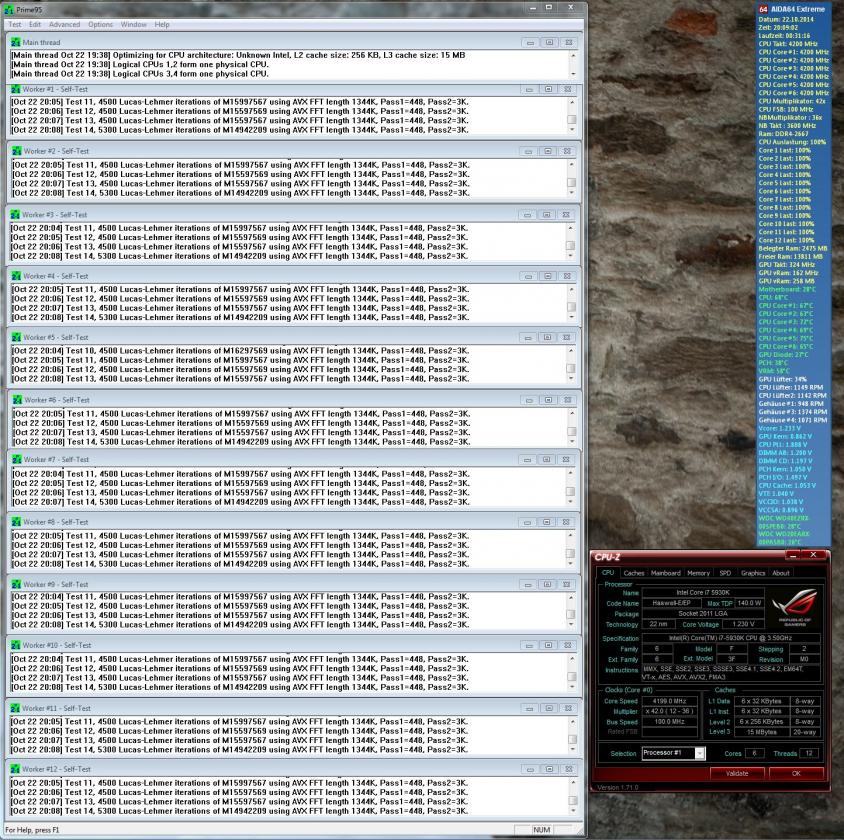
Task: Minimize the Worker #10 Self-Test child window
Action: 529,645
